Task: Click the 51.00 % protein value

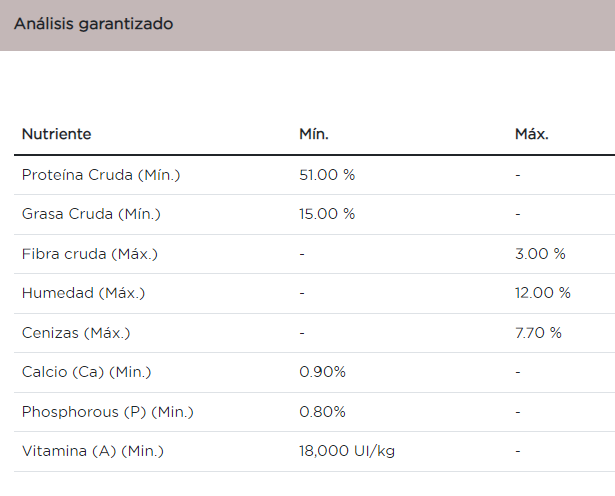Action: (x=327, y=175)
